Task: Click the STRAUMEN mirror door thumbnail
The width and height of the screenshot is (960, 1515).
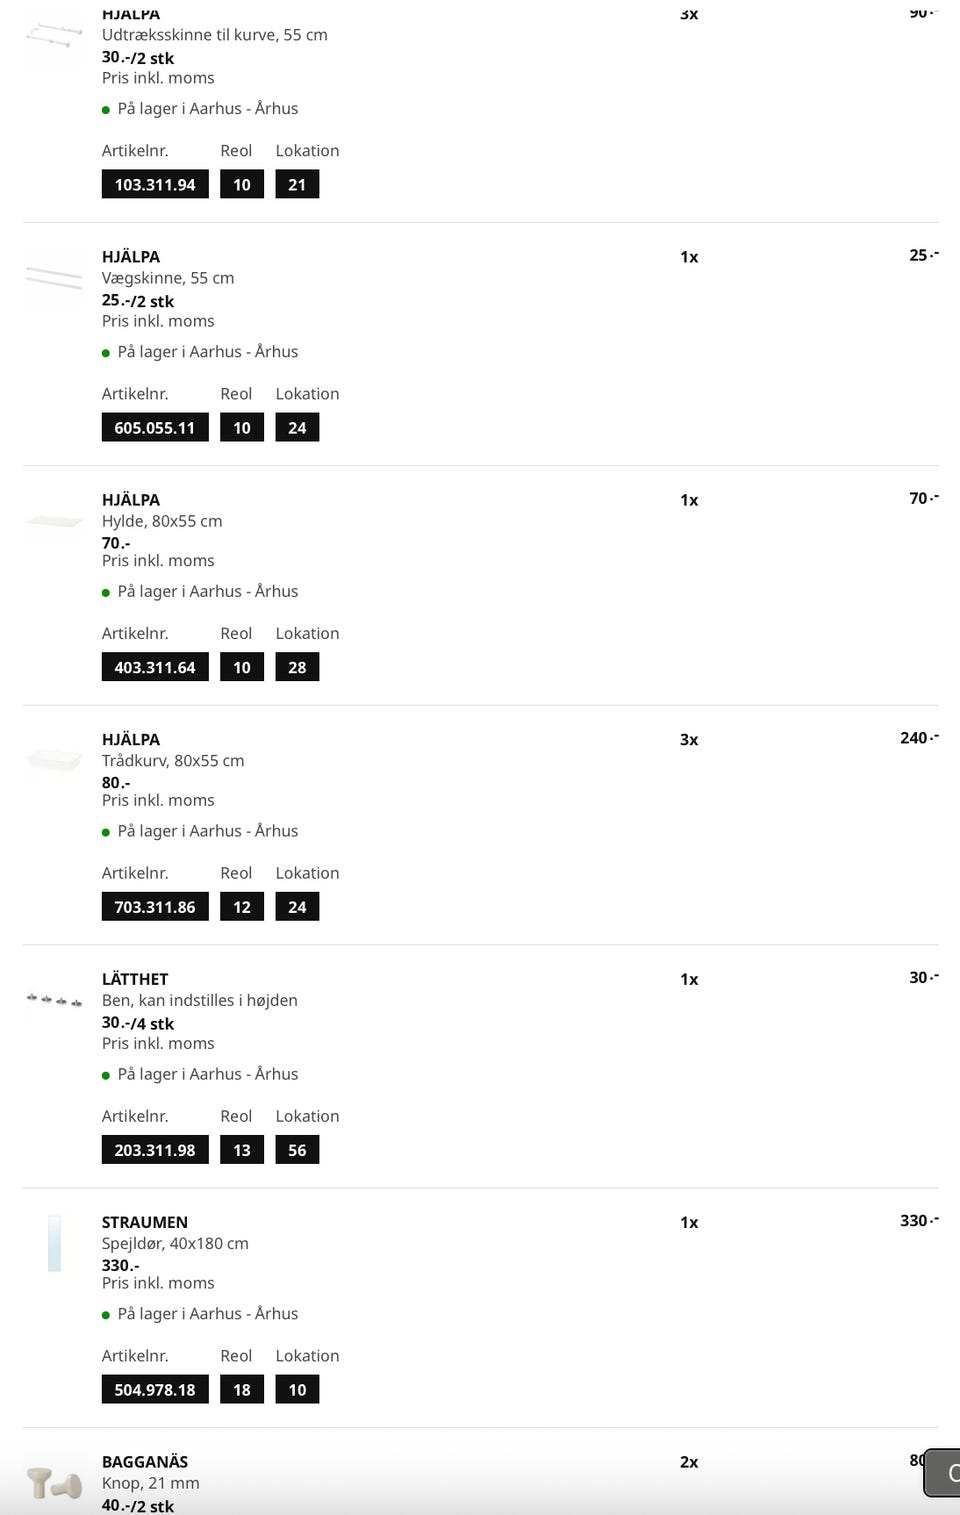Action: coord(54,1243)
